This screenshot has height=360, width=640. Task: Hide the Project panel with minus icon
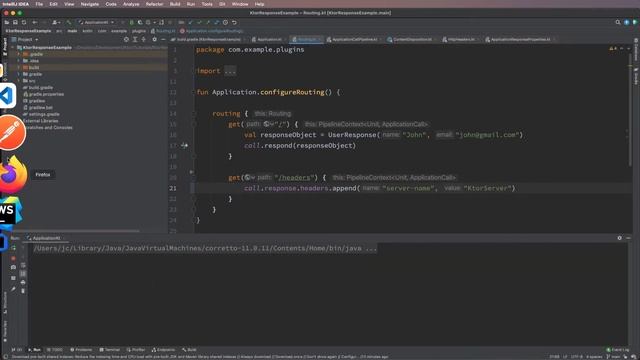163,39
